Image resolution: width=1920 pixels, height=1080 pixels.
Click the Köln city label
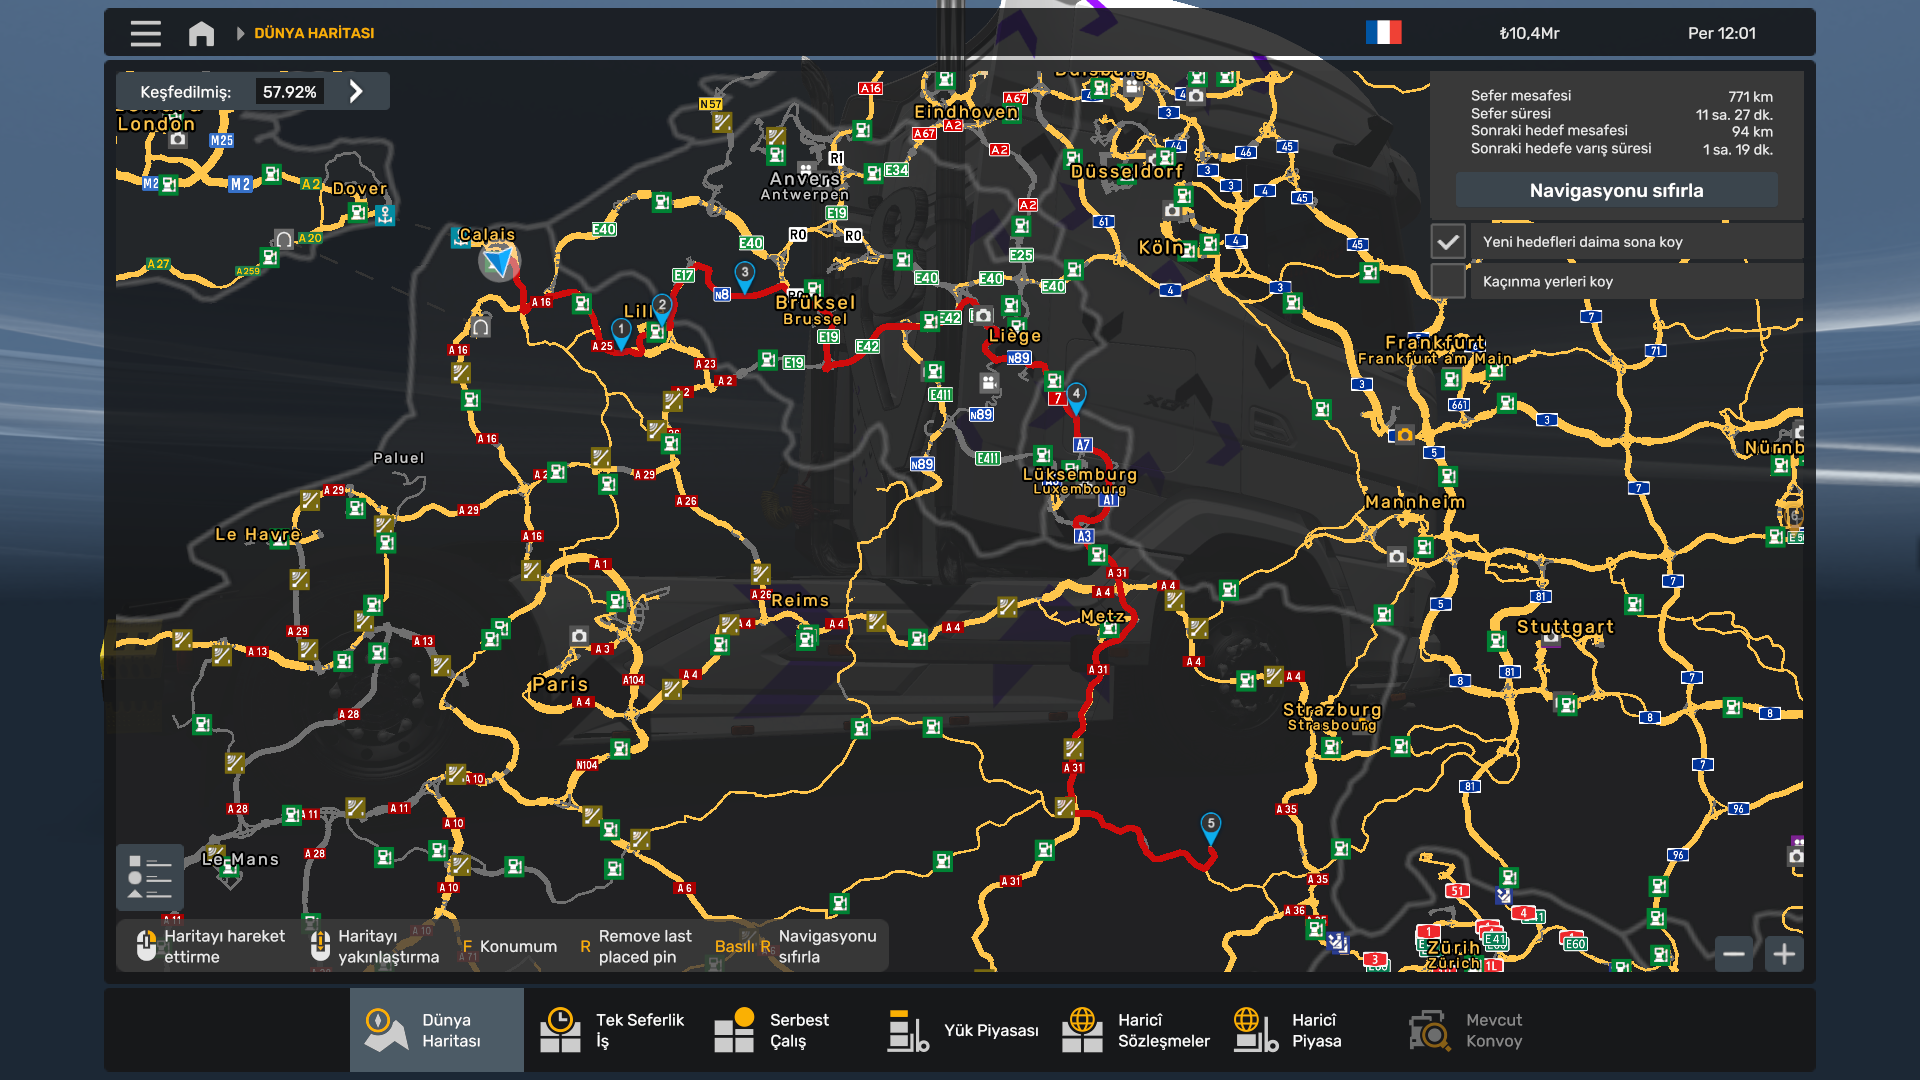click(1161, 247)
